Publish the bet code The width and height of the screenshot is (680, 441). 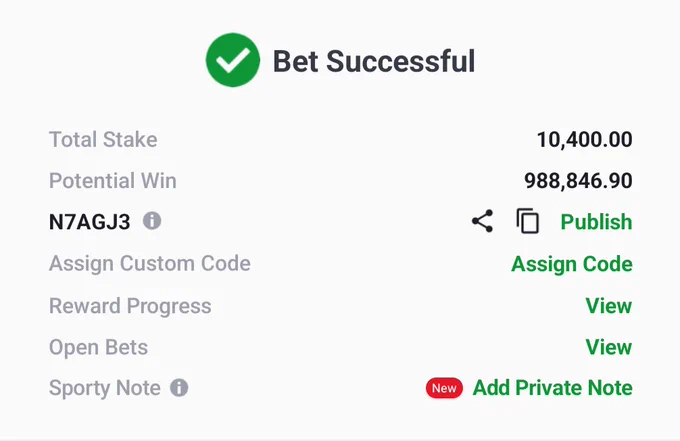[596, 222]
